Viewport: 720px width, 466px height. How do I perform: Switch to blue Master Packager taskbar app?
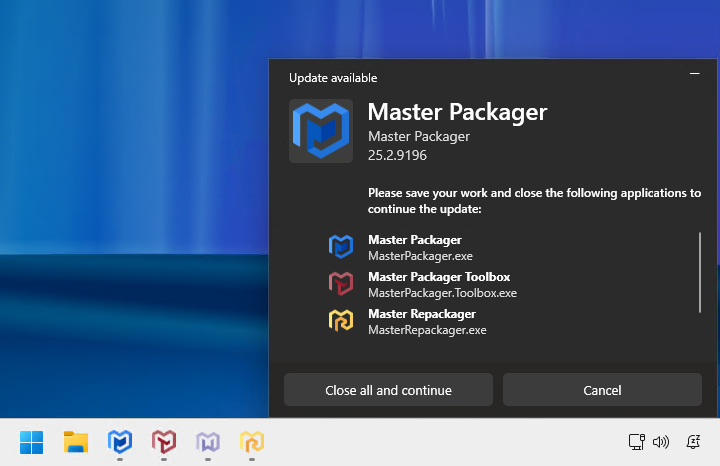coord(120,442)
